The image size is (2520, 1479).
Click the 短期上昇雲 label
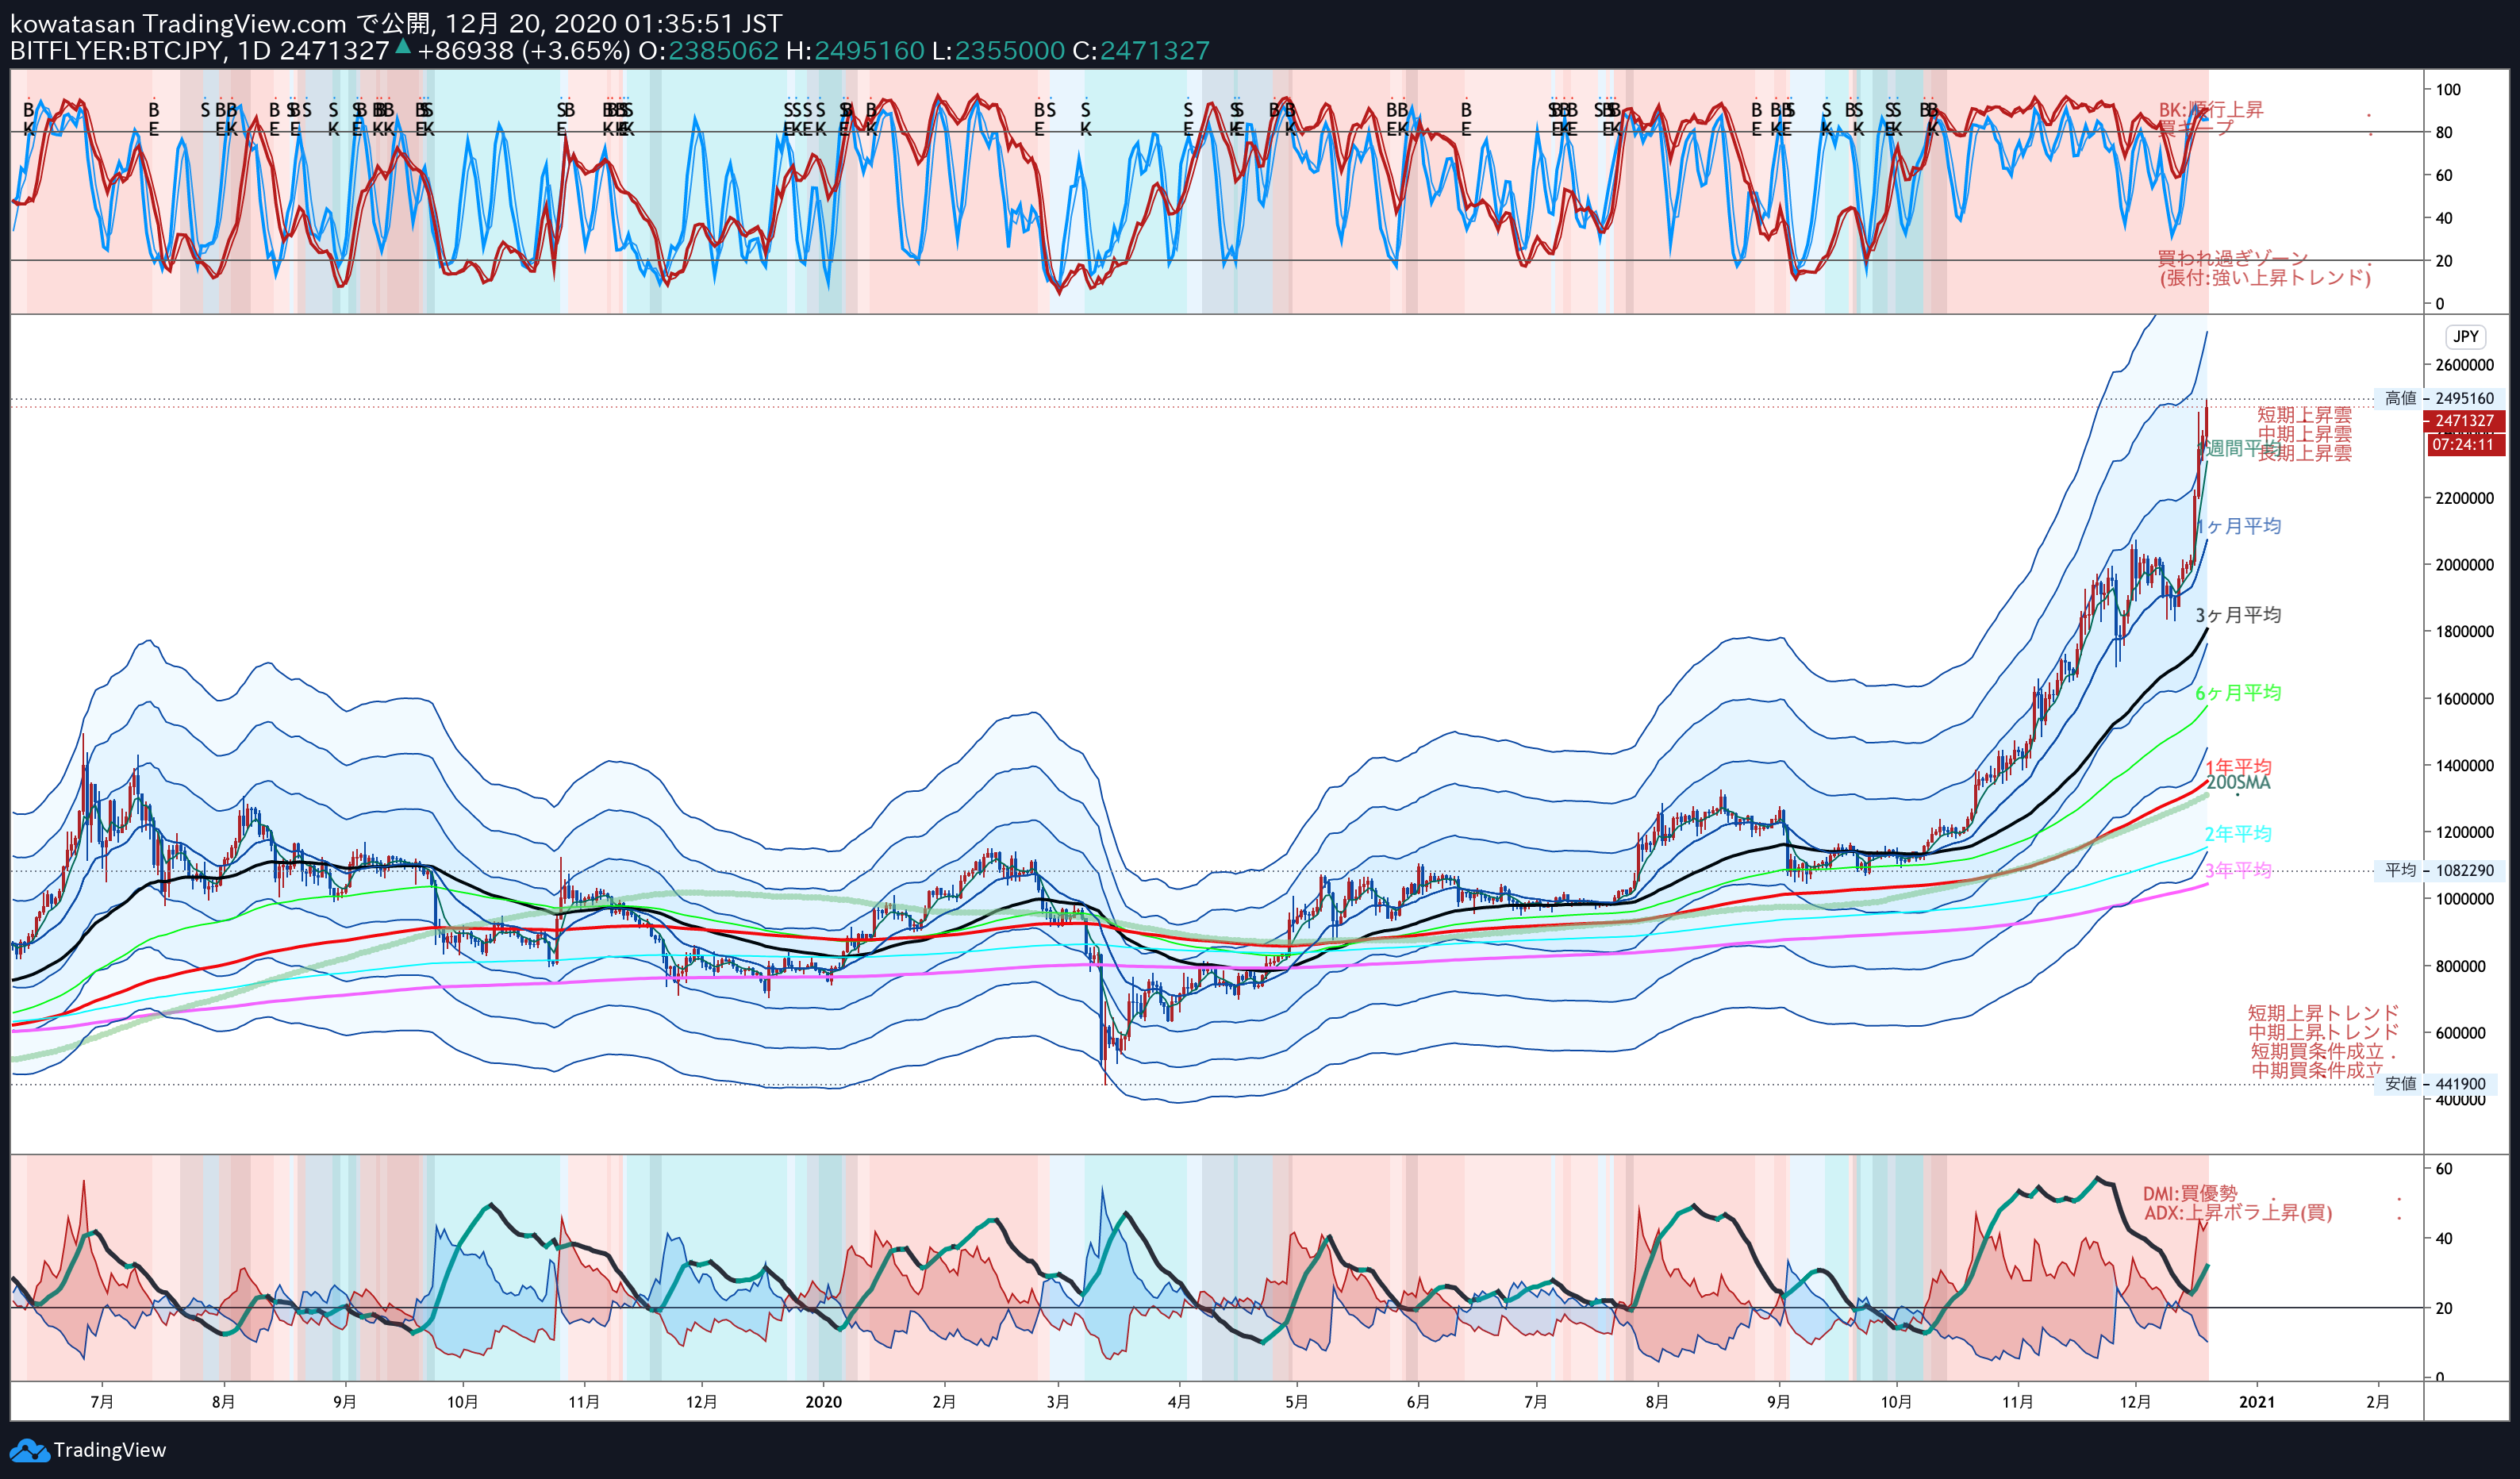(2304, 414)
